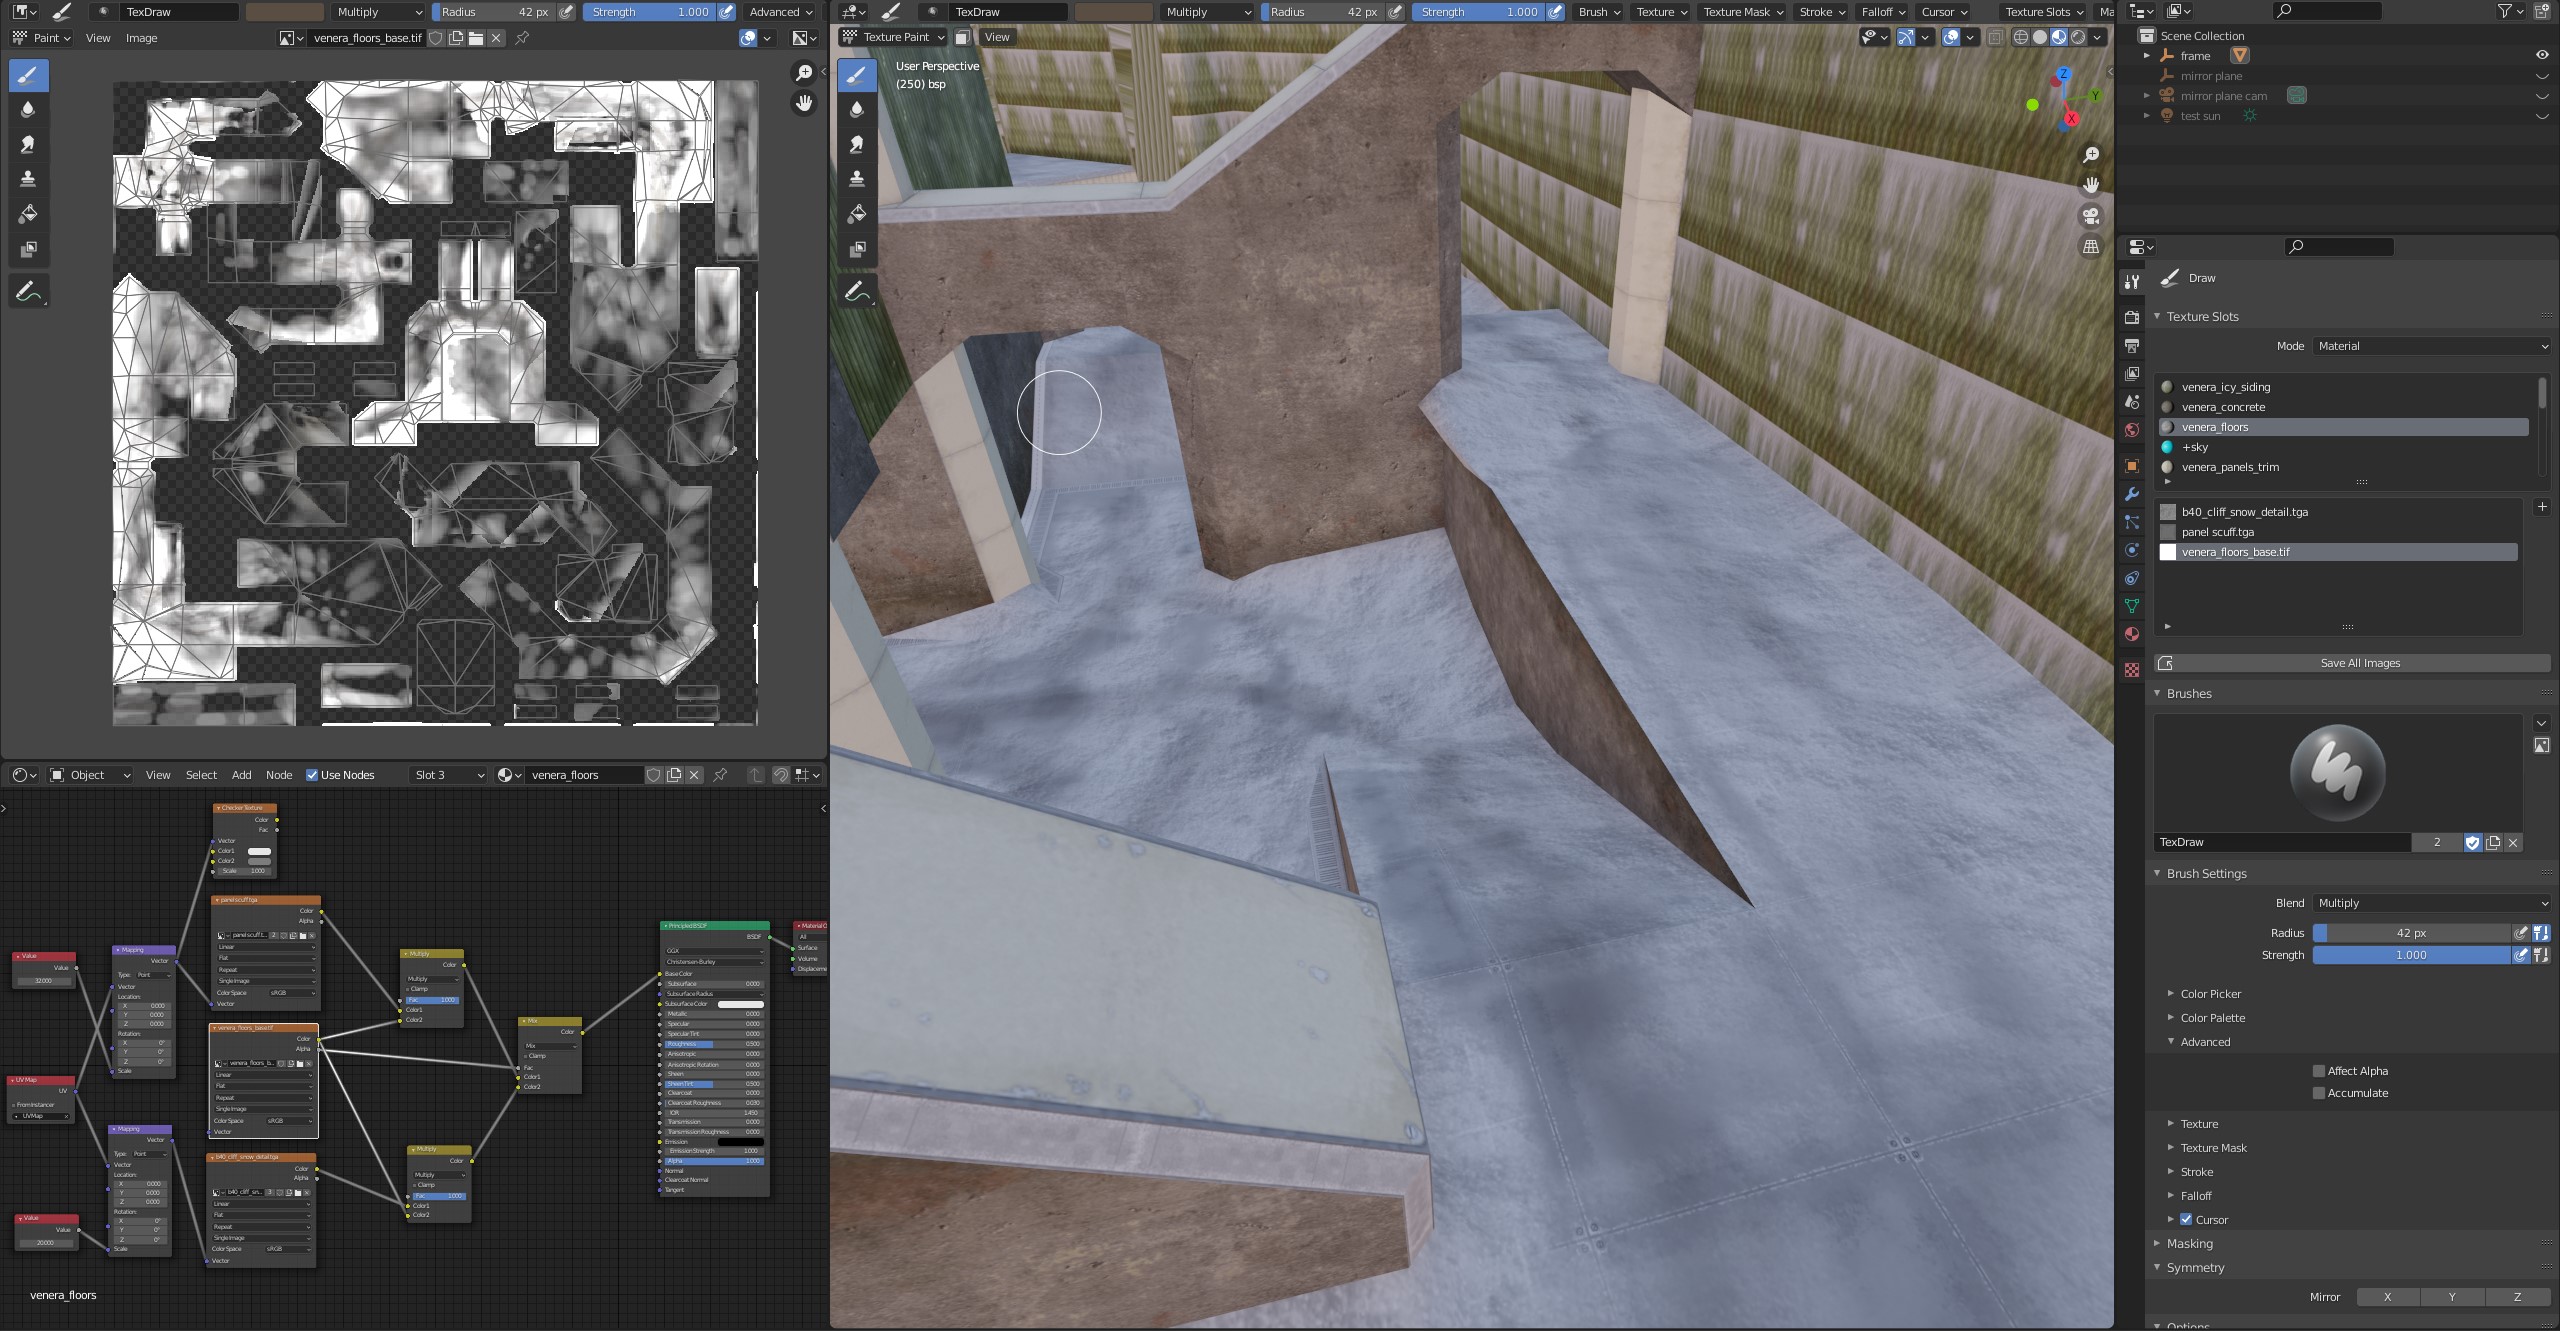This screenshot has height=1331, width=2560.
Task: Select the Annotate tool in 3D viewport
Action: 857,292
